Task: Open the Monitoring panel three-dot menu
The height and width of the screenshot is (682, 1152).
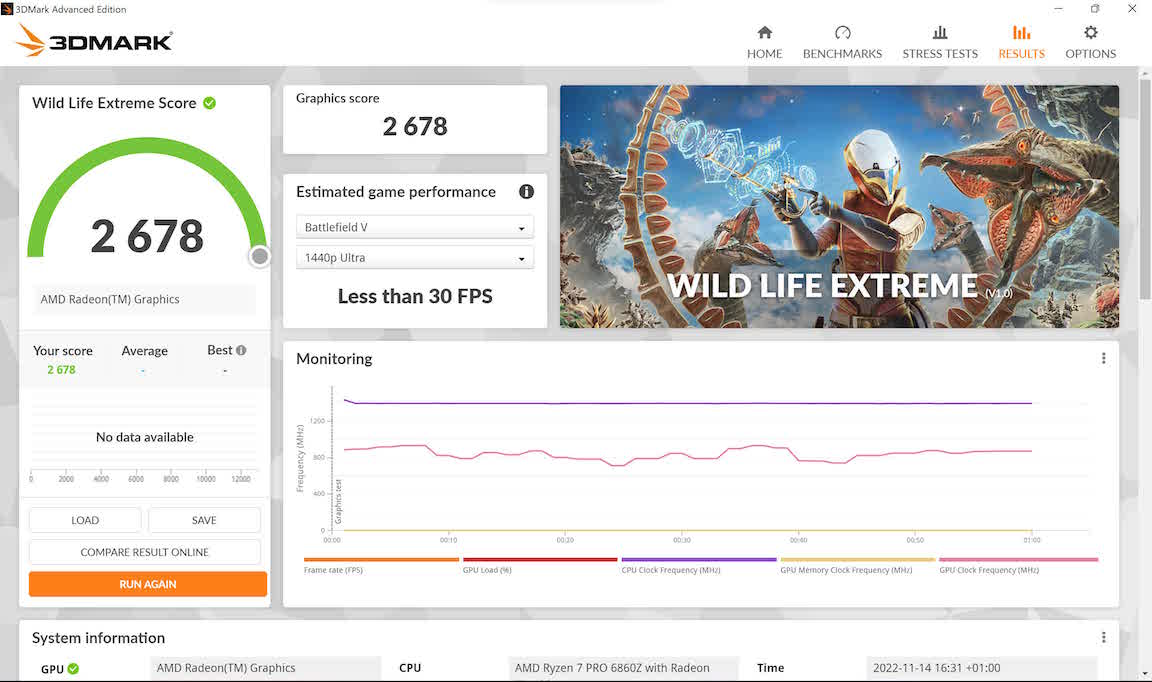Action: coord(1103,358)
